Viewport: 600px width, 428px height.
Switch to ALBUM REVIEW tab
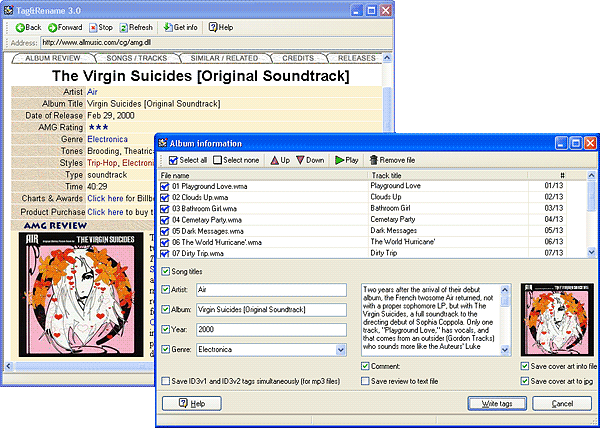[x=53, y=58]
